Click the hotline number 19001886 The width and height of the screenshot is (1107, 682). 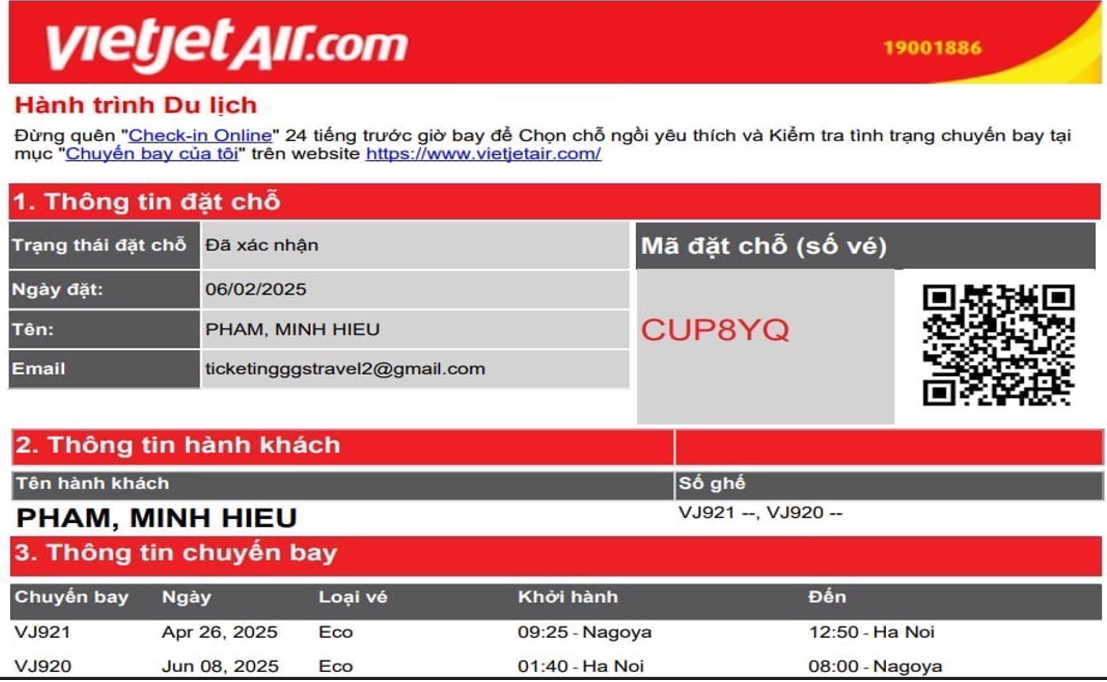tap(931, 48)
